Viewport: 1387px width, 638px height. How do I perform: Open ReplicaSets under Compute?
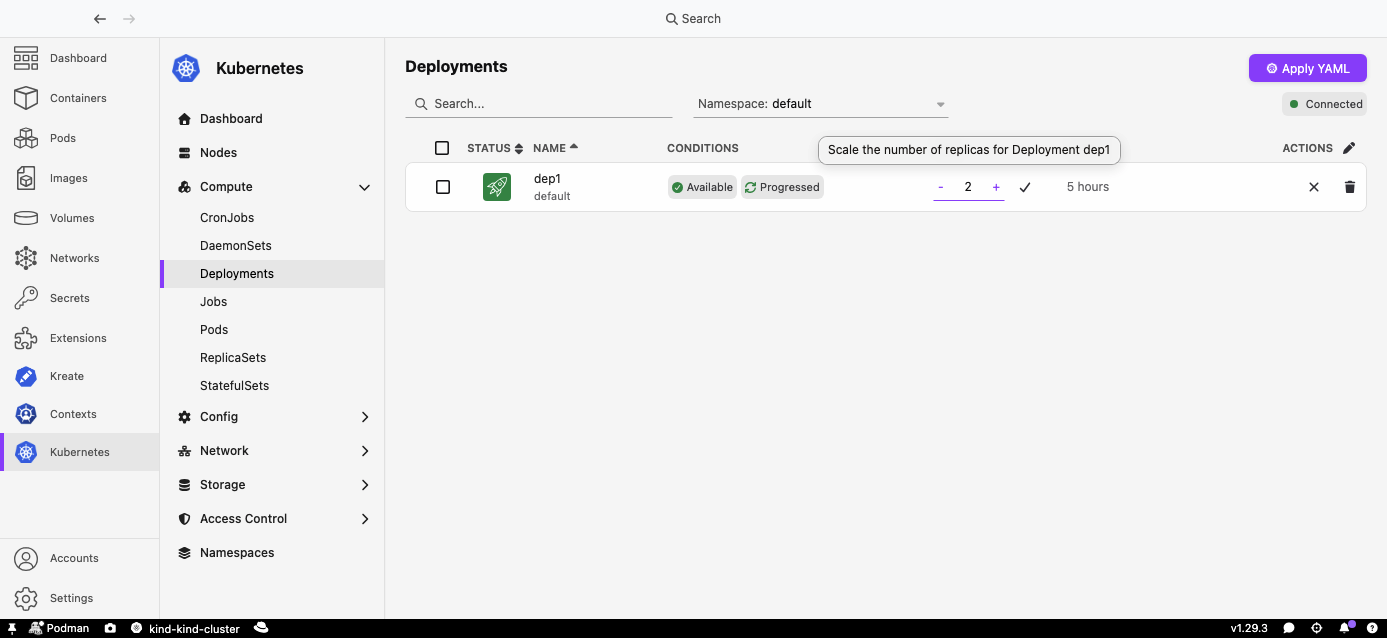[233, 358]
